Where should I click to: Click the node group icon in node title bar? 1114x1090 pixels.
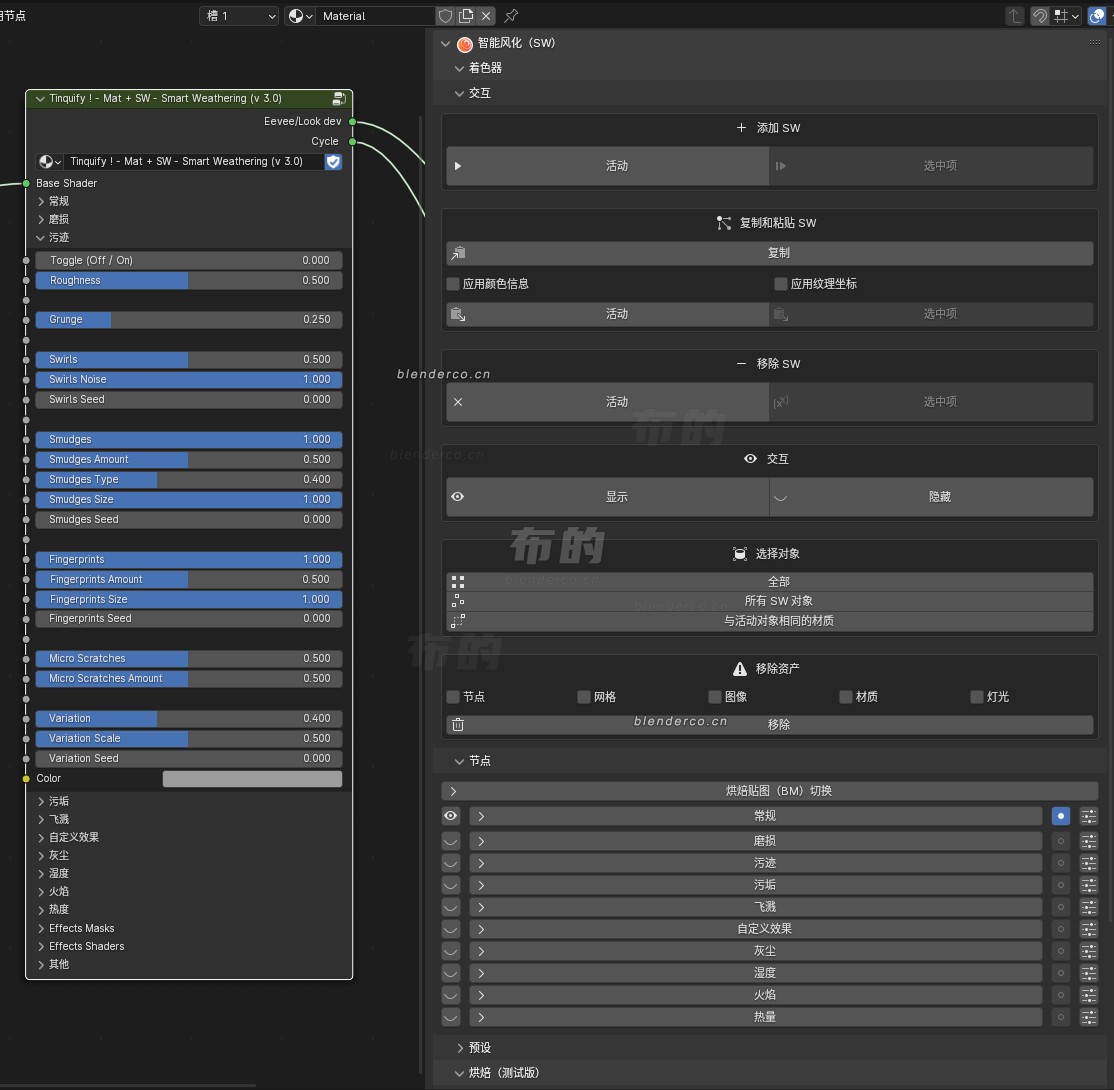339,98
